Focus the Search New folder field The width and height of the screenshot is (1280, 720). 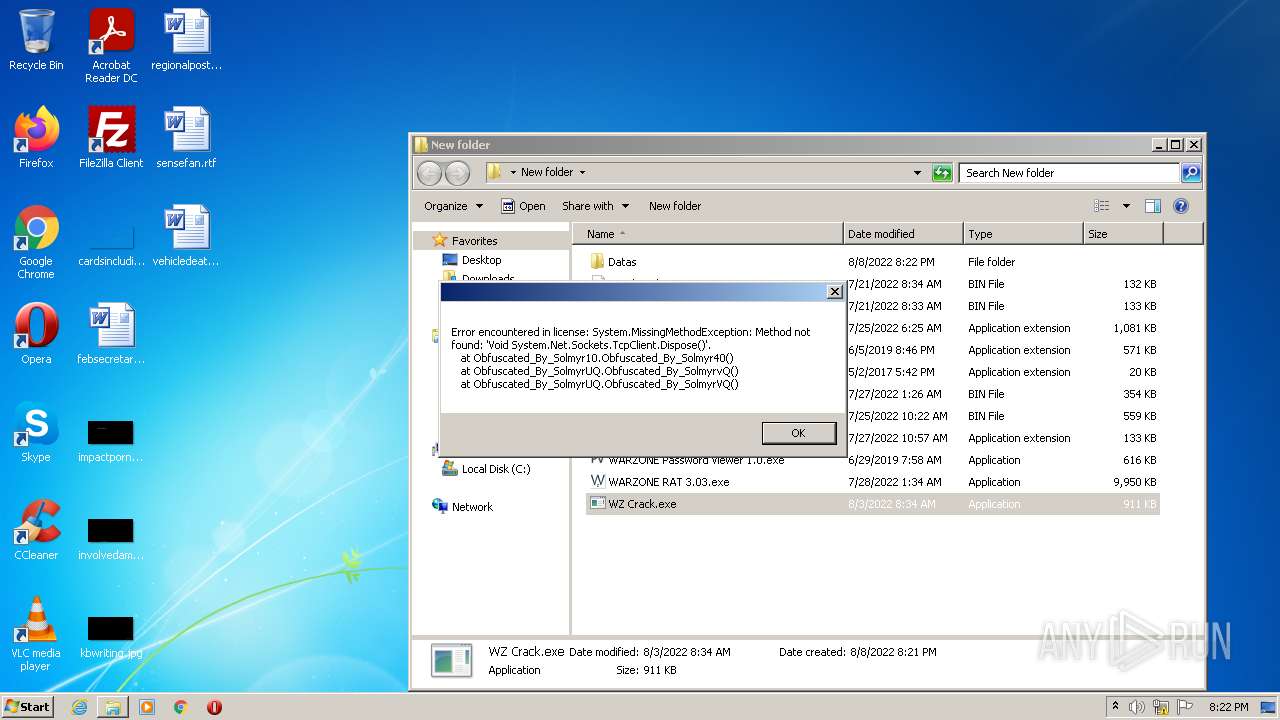click(1069, 173)
